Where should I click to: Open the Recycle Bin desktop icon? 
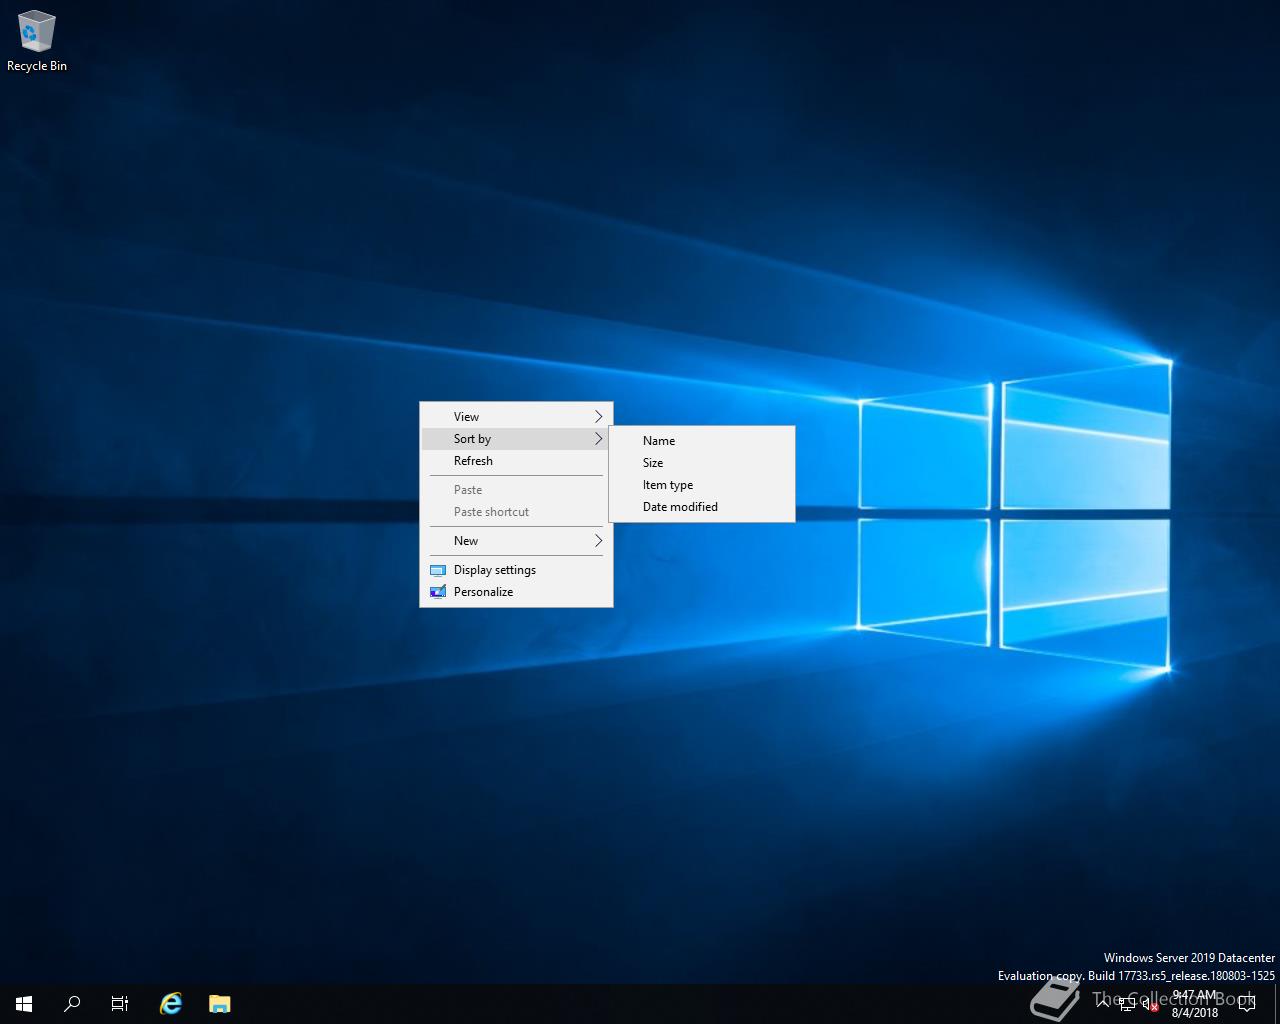36,42
